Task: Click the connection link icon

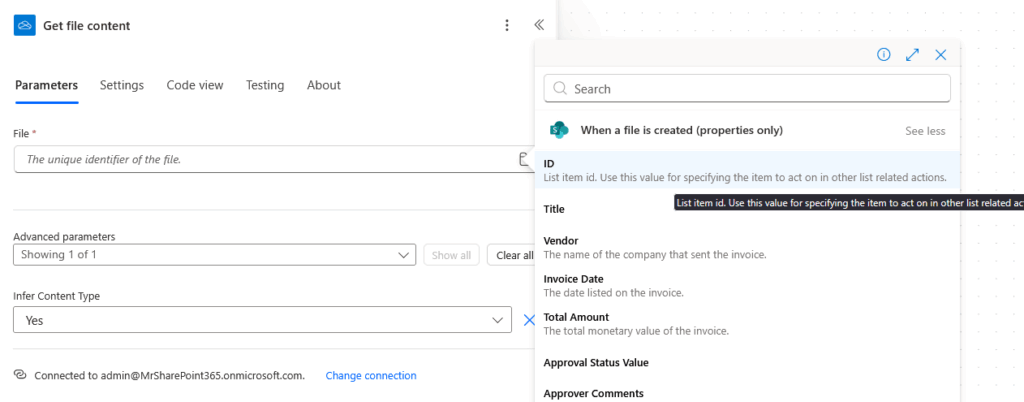Action: pyautogui.click(x=20, y=375)
